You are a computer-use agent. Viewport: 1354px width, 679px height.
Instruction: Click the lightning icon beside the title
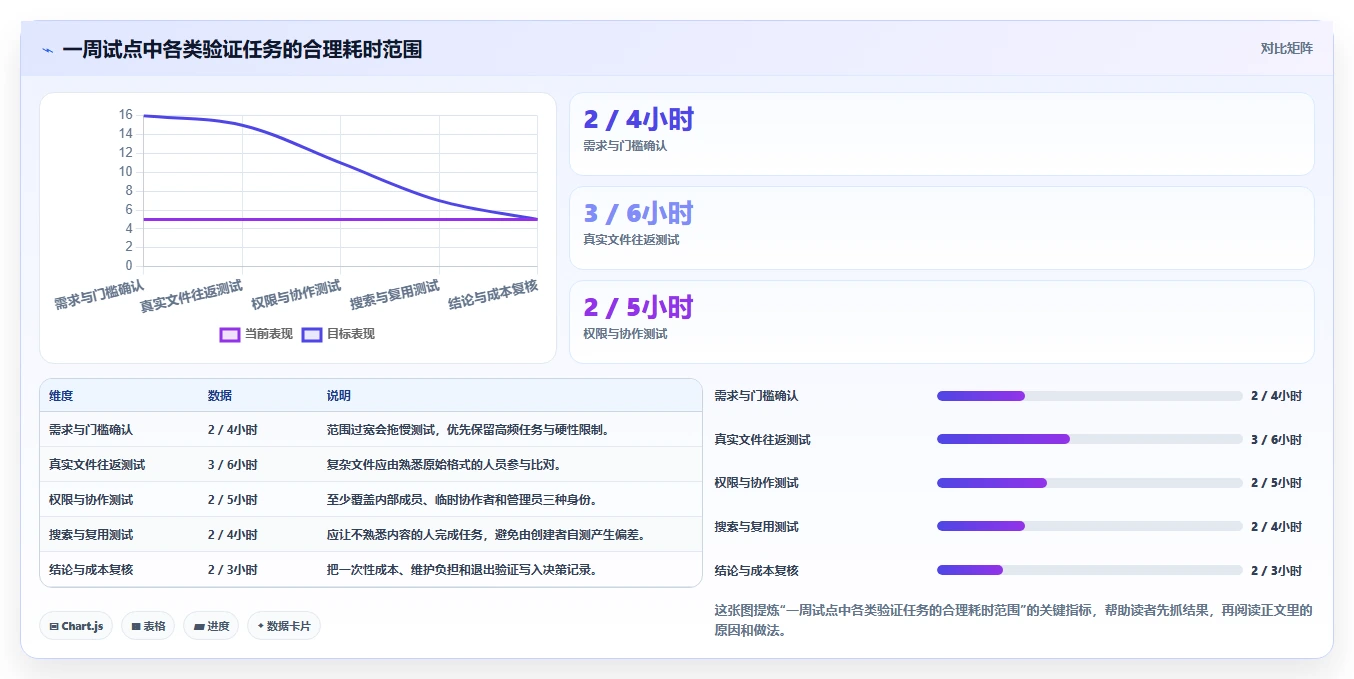(47, 50)
